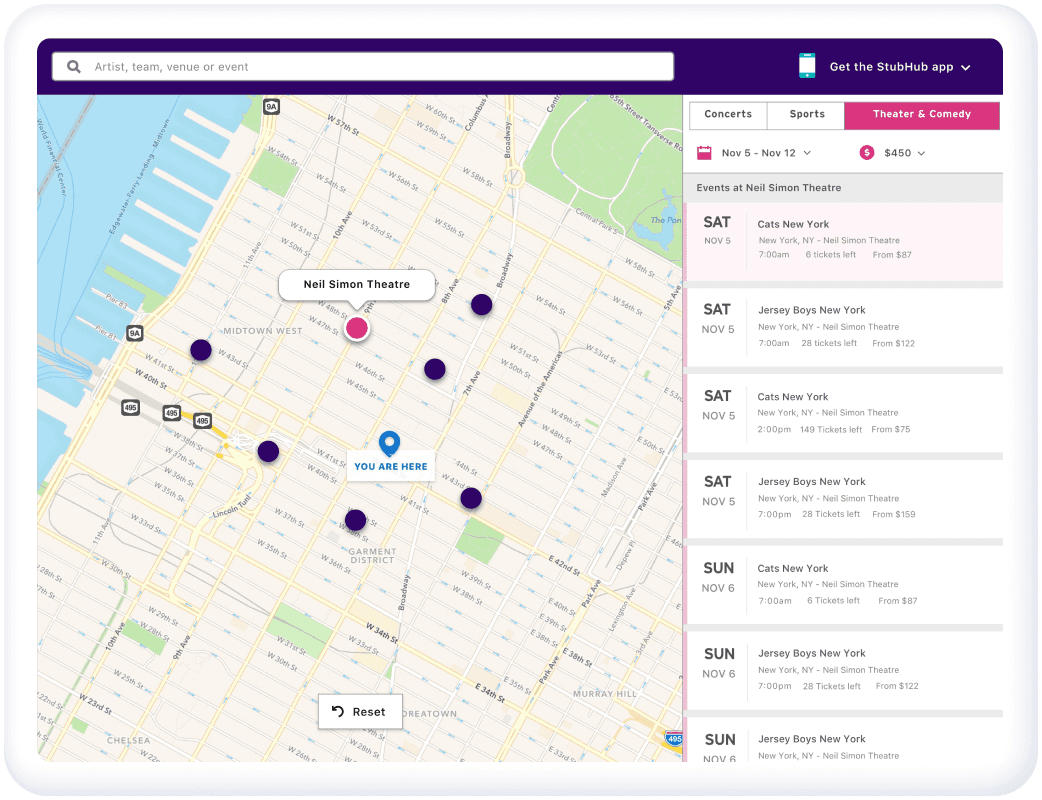
Task: Click the CHELSEA map label
Action: point(128,740)
